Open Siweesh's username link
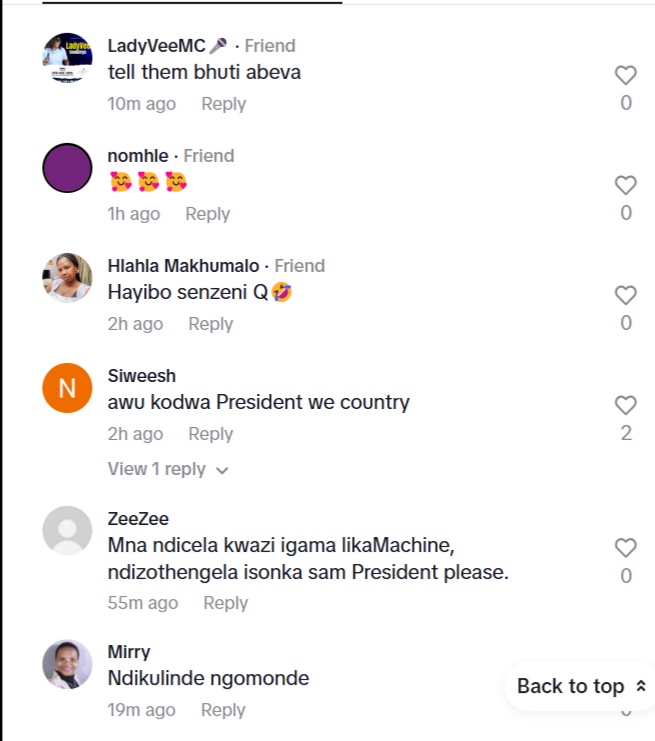The image size is (655, 741). pyautogui.click(x=141, y=376)
